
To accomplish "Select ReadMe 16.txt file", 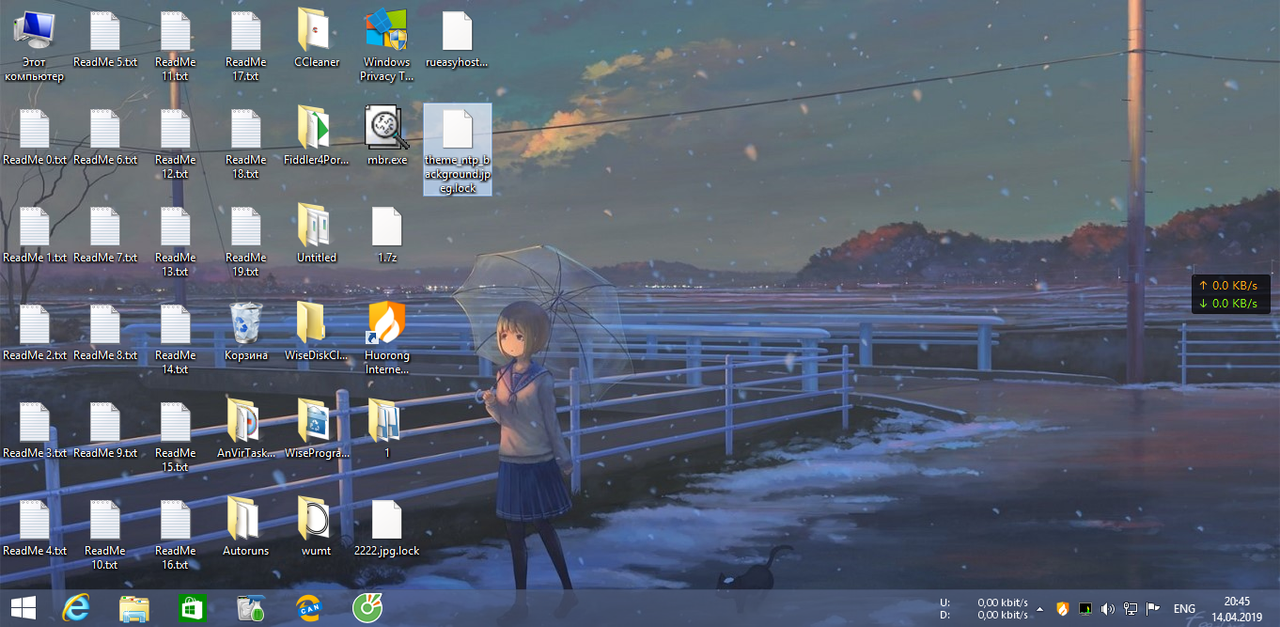I will 175,535.
